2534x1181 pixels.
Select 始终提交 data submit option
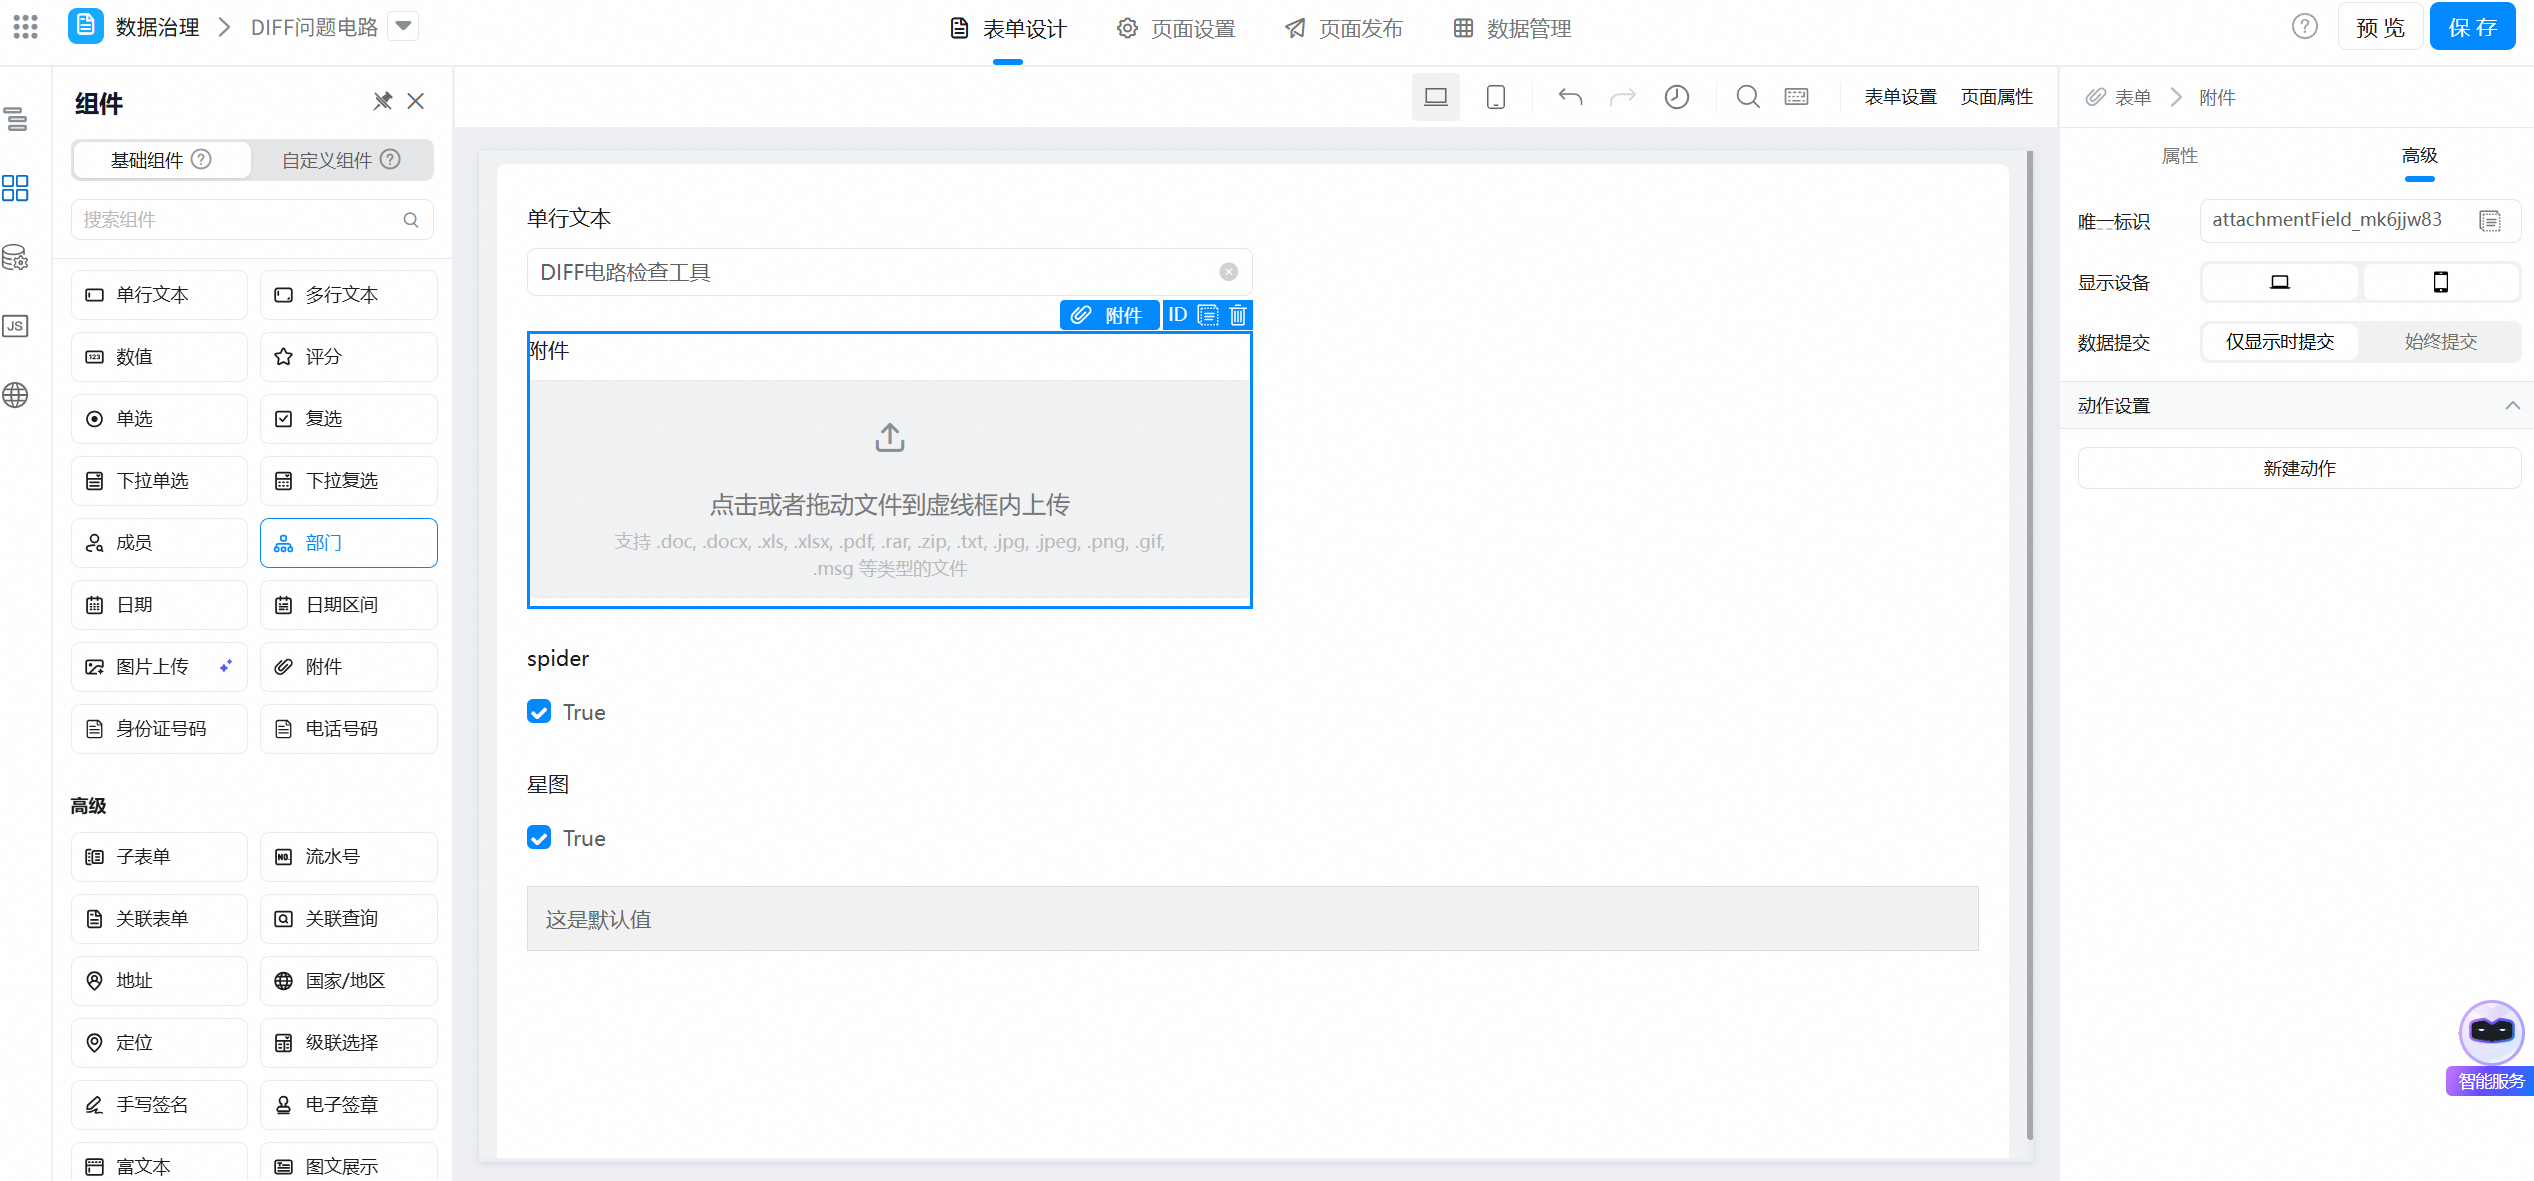pos(2440,342)
